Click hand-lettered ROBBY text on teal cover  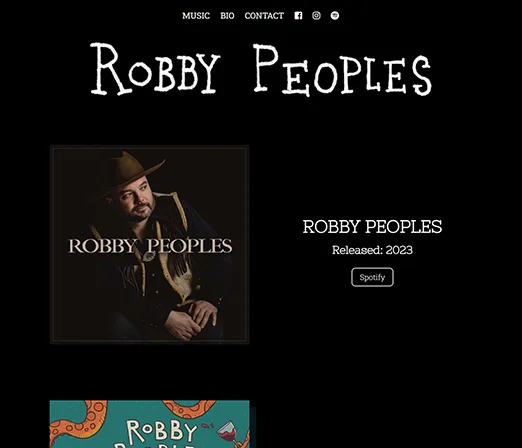point(162,431)
